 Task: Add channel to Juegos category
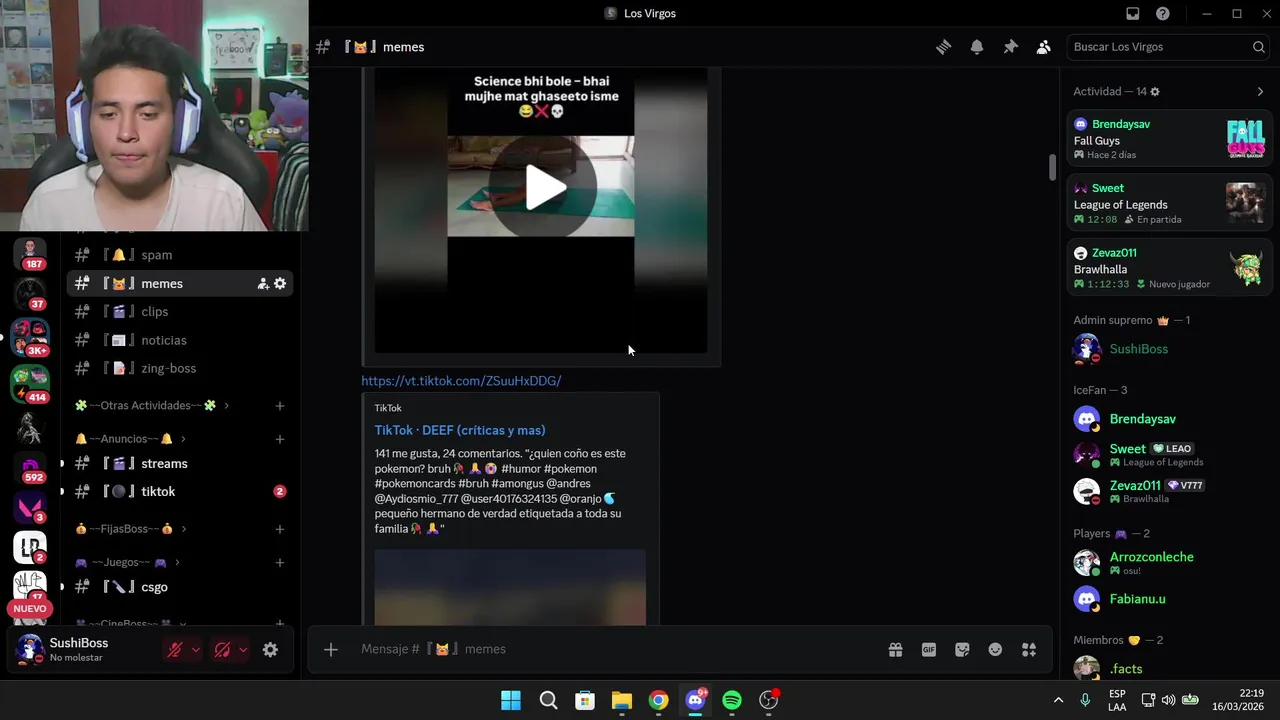pos(280,562)
